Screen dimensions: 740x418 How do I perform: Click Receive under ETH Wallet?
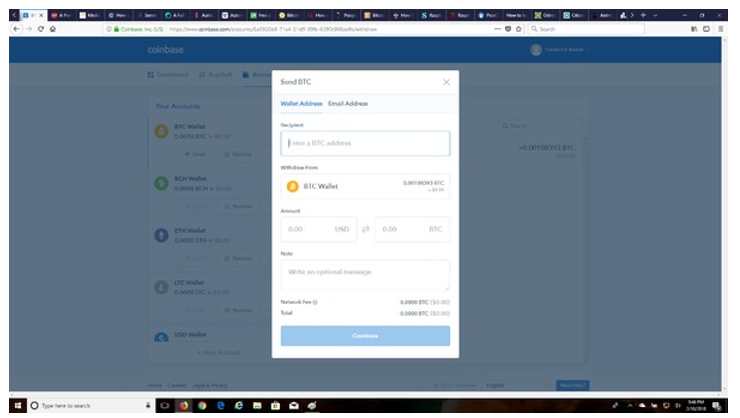[238, 258]
